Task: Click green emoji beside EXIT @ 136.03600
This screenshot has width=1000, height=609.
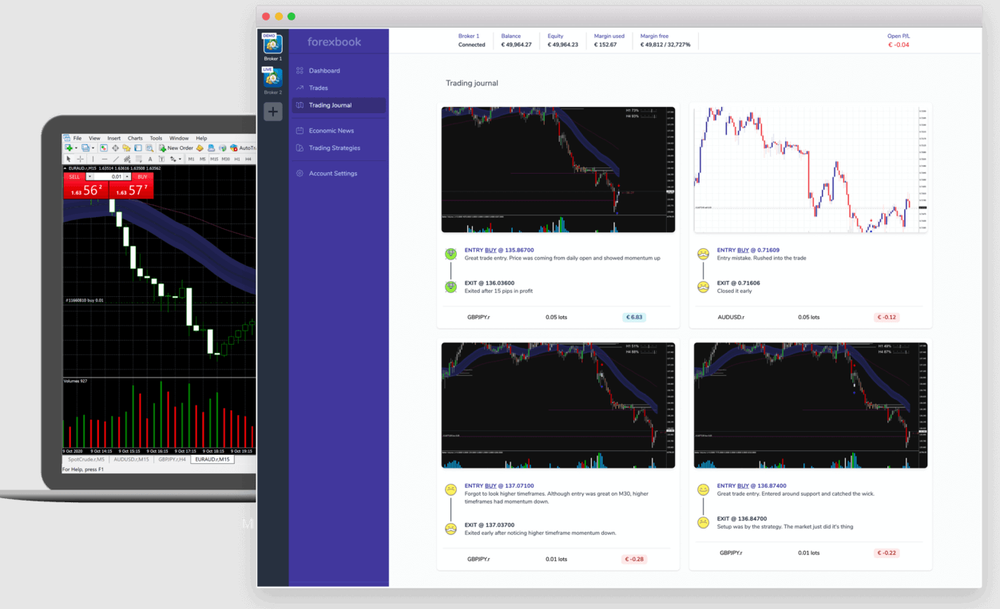Action: tap(451, 287)
